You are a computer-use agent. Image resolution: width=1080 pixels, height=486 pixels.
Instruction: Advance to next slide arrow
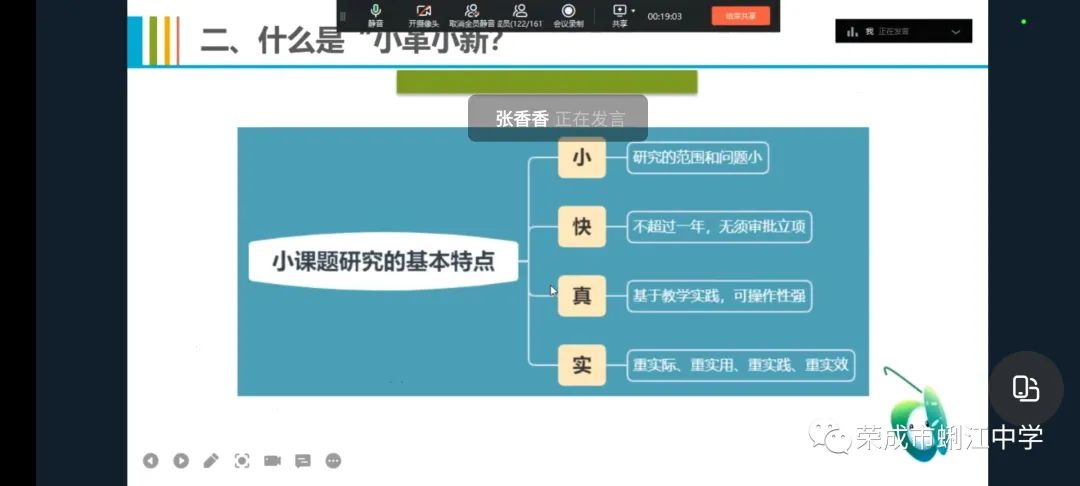(x=181, y=461)
